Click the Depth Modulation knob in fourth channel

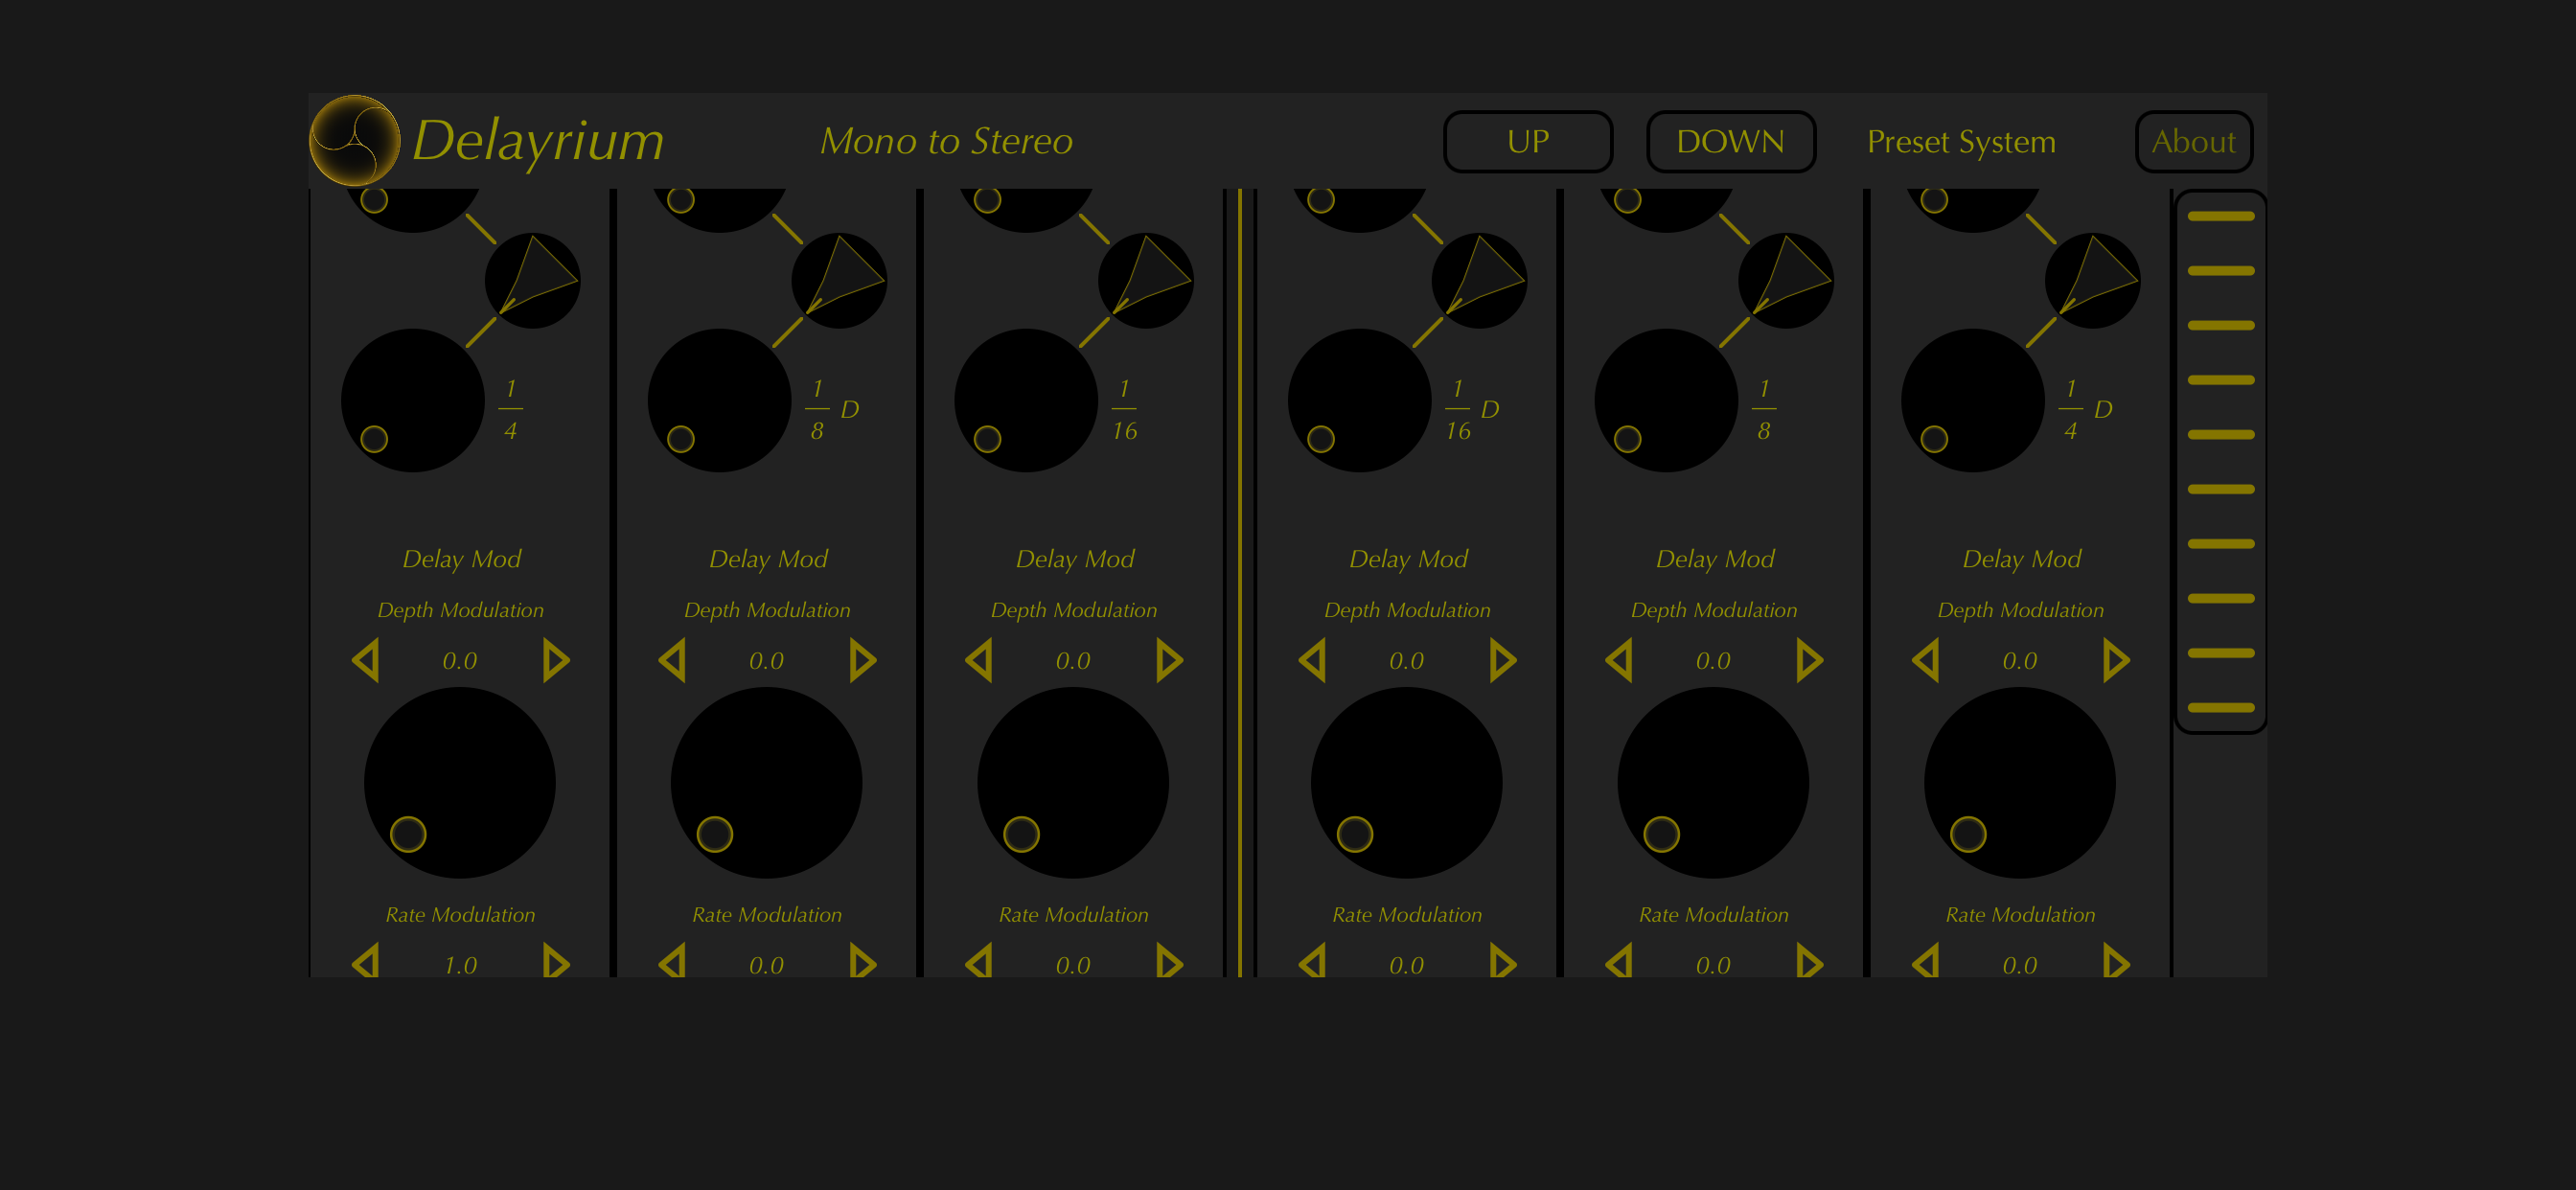pos(1405,783)
